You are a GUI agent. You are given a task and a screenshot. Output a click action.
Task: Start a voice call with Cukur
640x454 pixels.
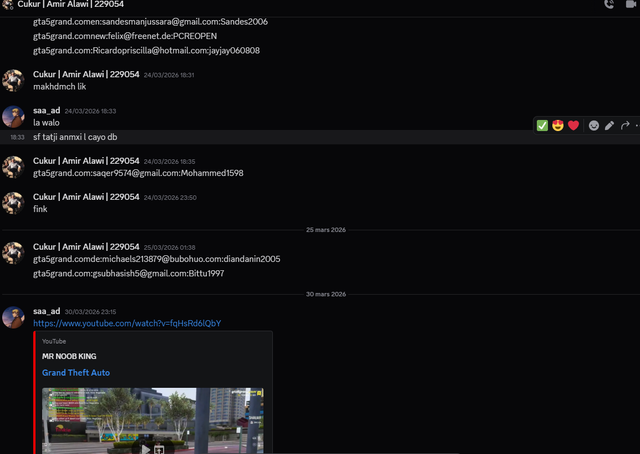click(609, 4)
